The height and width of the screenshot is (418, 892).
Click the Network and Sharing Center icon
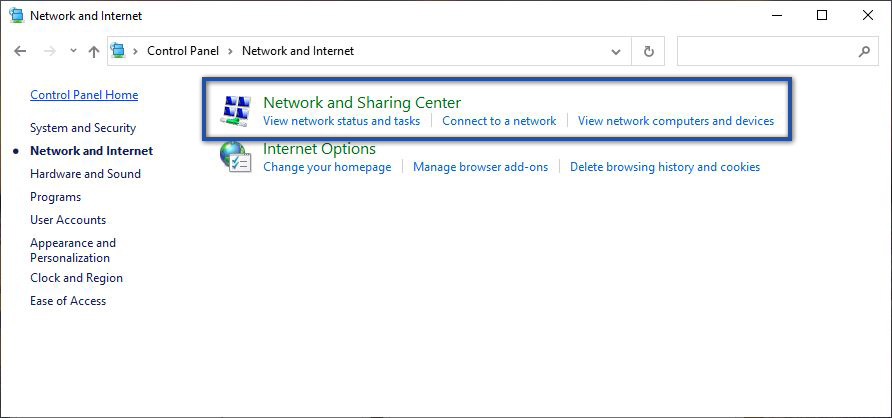[x=236, y=111]
